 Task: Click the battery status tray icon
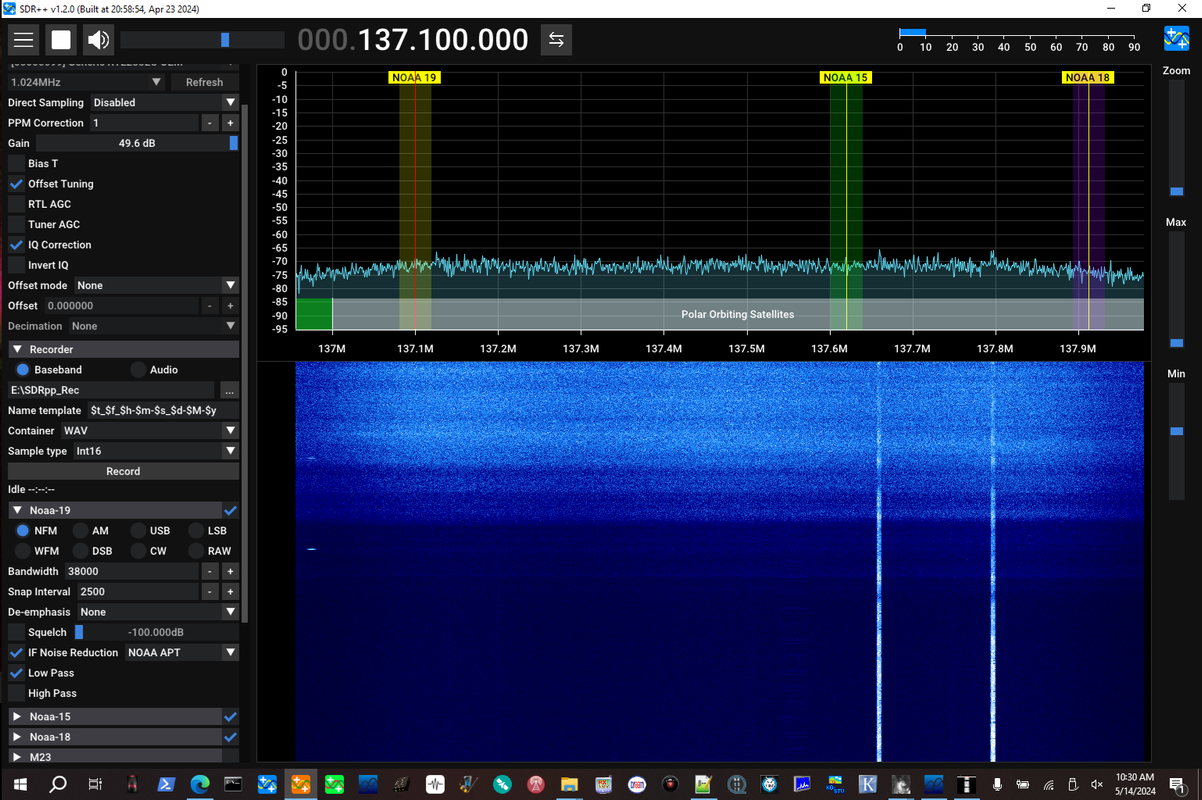point(1022,785)
